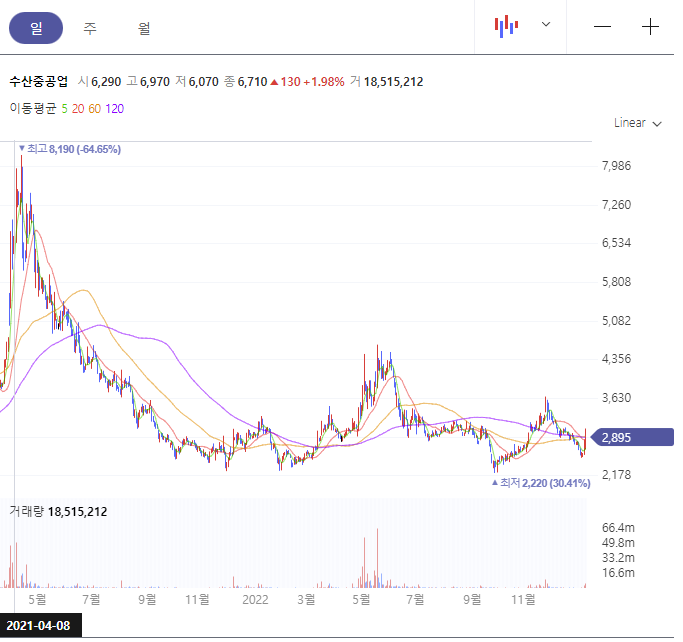Click the 이동평균 label
This screenshot has height=642, width=683.
33,108
